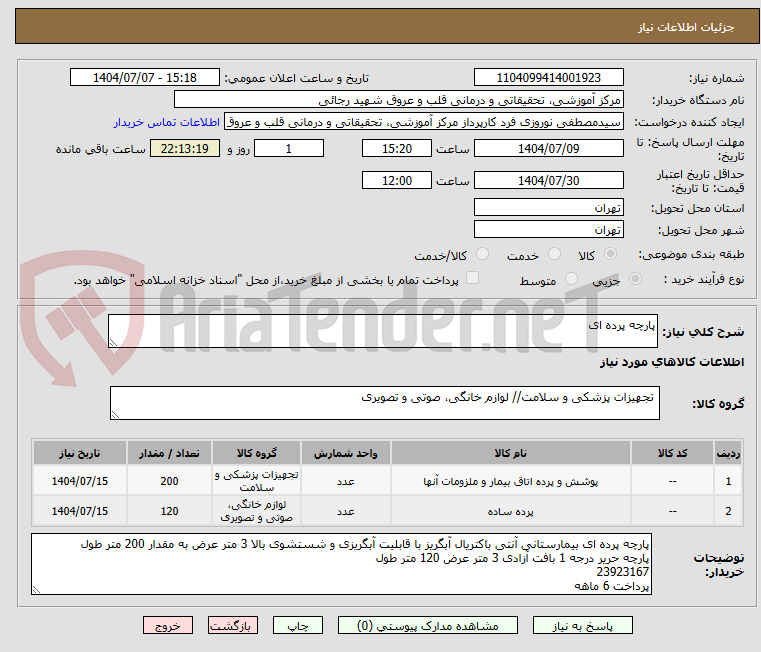Select the جزیی purchase type radio
The image size is (761, 652).
point(635,279)
